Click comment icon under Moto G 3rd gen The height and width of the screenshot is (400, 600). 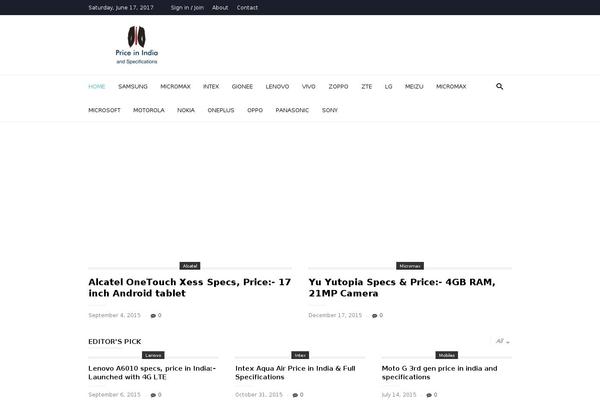tap(429, 395)
